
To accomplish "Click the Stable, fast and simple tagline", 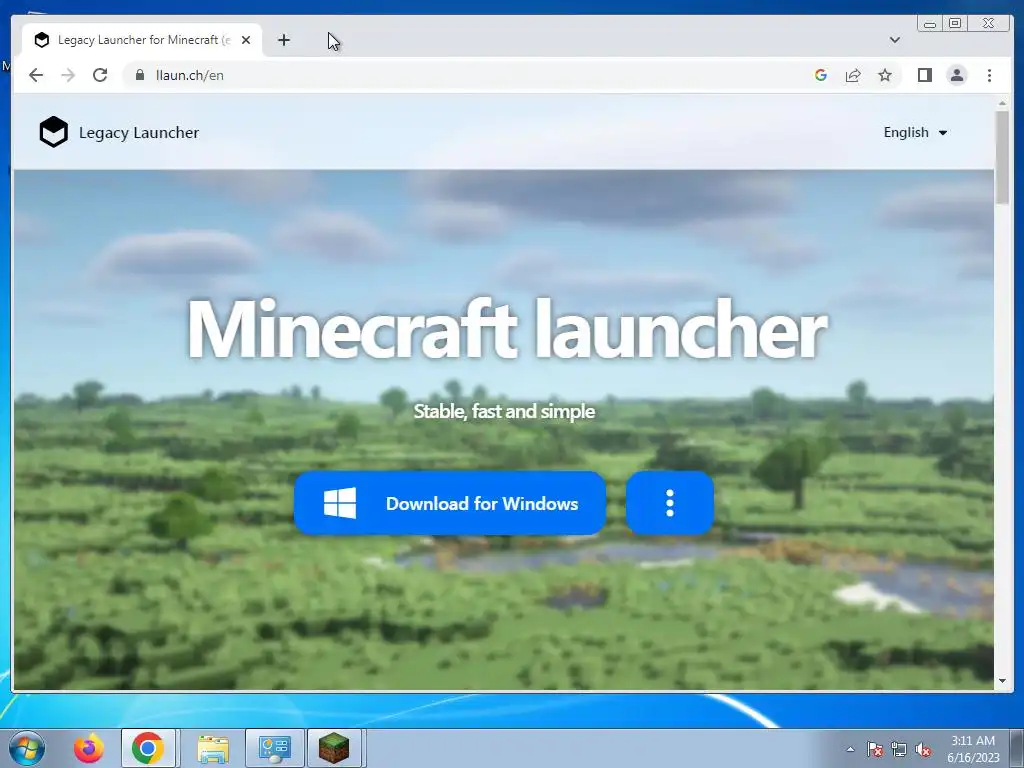I will tap(504, 411).
